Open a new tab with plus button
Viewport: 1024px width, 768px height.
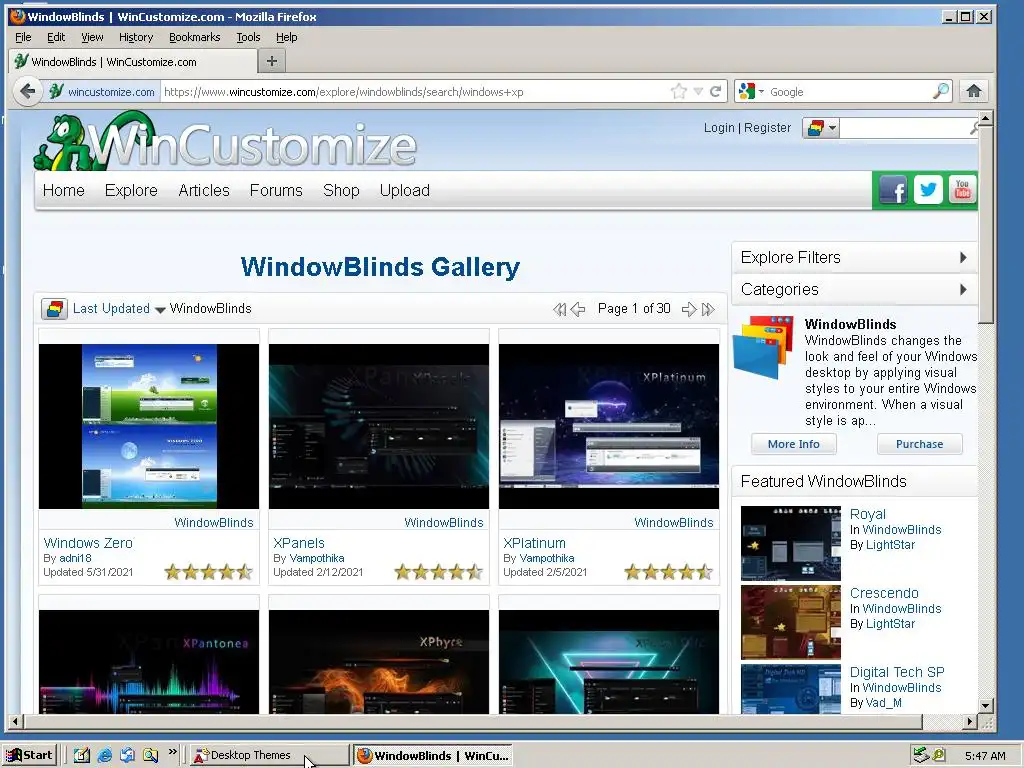pos(272,61)
